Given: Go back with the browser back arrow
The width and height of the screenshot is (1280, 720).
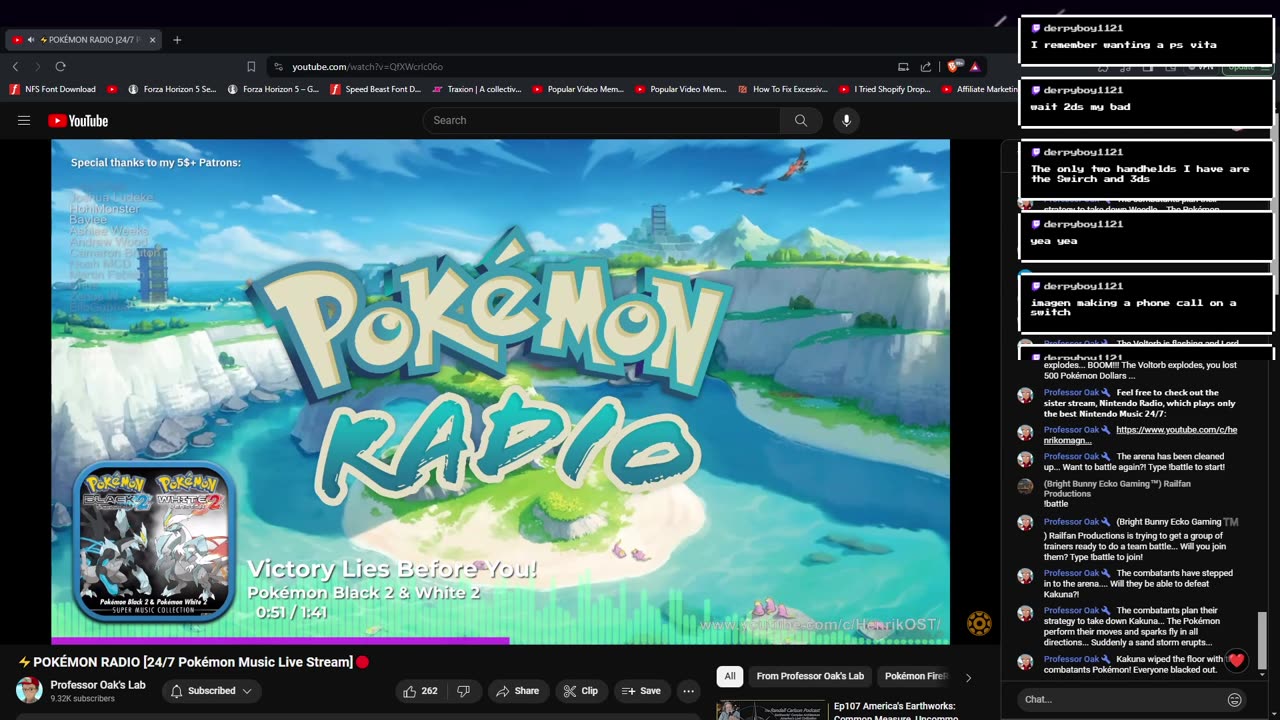Looking at the screenshot, I should click(15, 67).
